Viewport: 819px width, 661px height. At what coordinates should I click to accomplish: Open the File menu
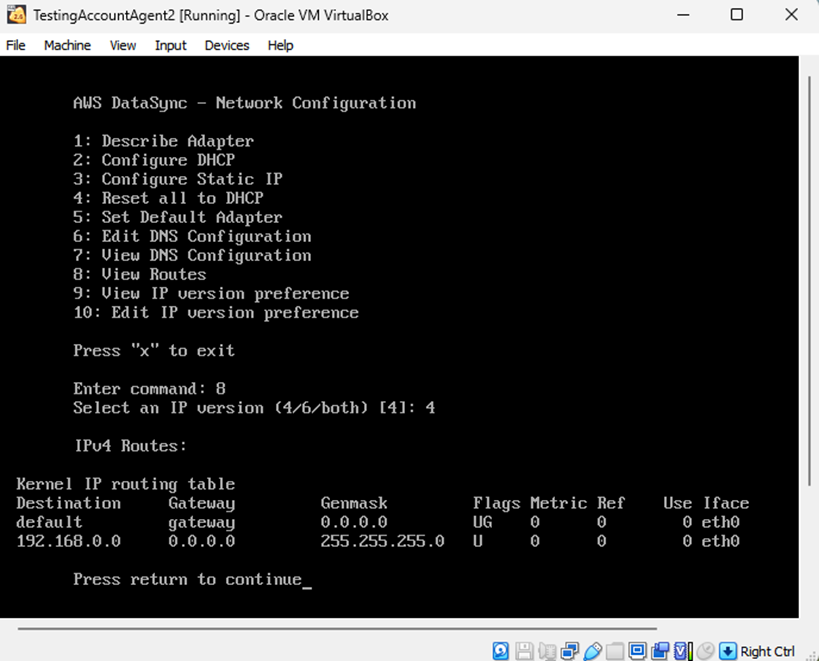point(15,45)
